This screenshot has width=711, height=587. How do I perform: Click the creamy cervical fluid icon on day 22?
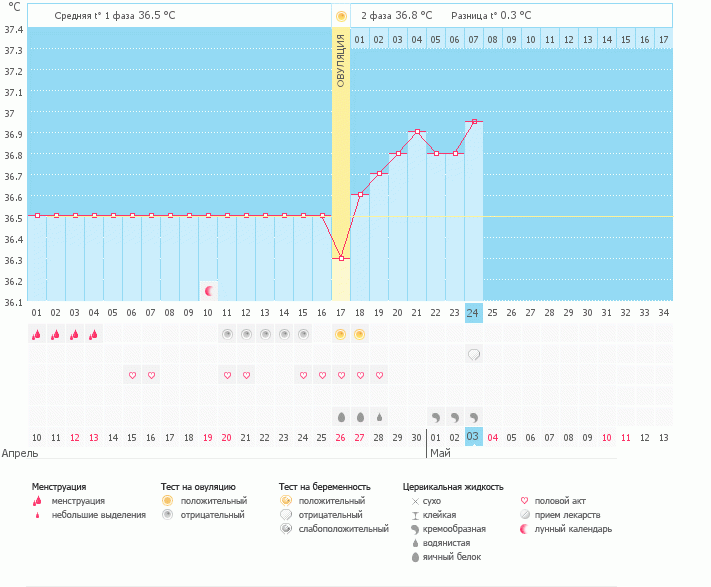436,416
